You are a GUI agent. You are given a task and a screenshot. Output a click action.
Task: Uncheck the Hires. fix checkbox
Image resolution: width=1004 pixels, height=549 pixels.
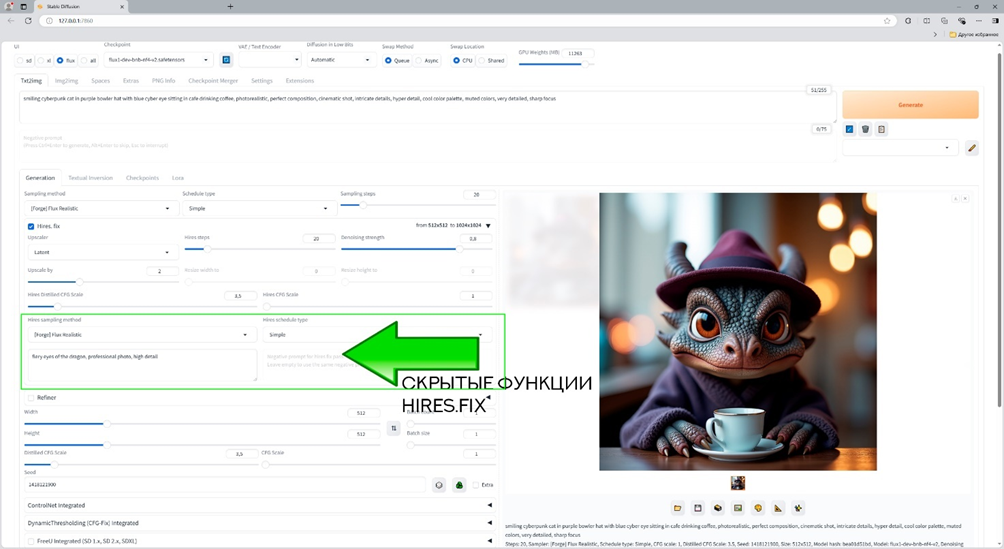click(x=31, y=226)
